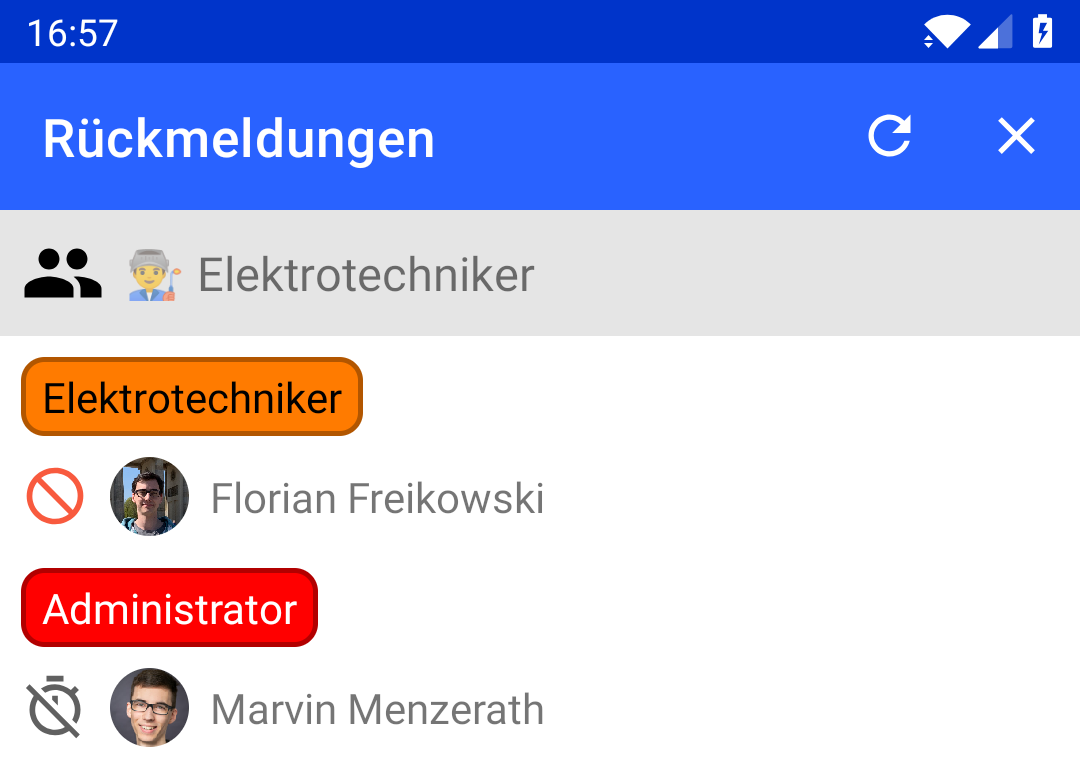Tap the red declined icon beside Florian
Image resolution: width=1080 pixels, height=782 pixels.
click(55, 496)
